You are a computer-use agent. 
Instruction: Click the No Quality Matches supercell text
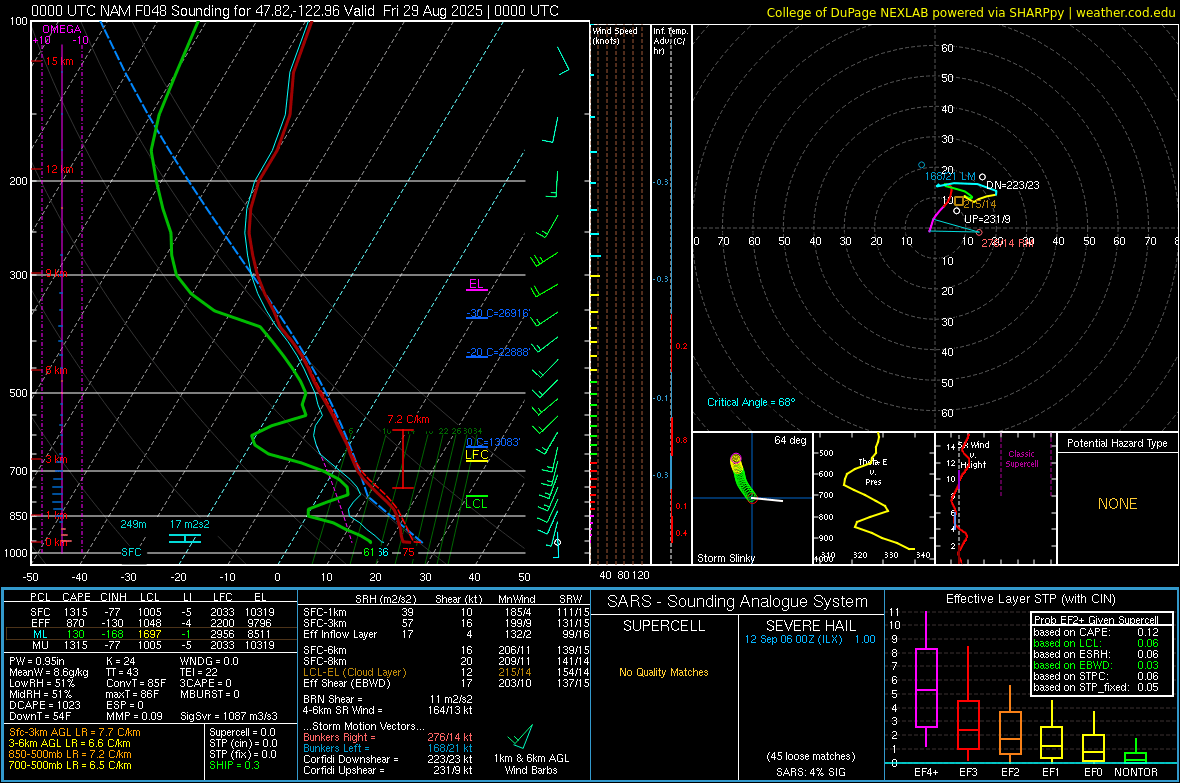tap(664, 672)
